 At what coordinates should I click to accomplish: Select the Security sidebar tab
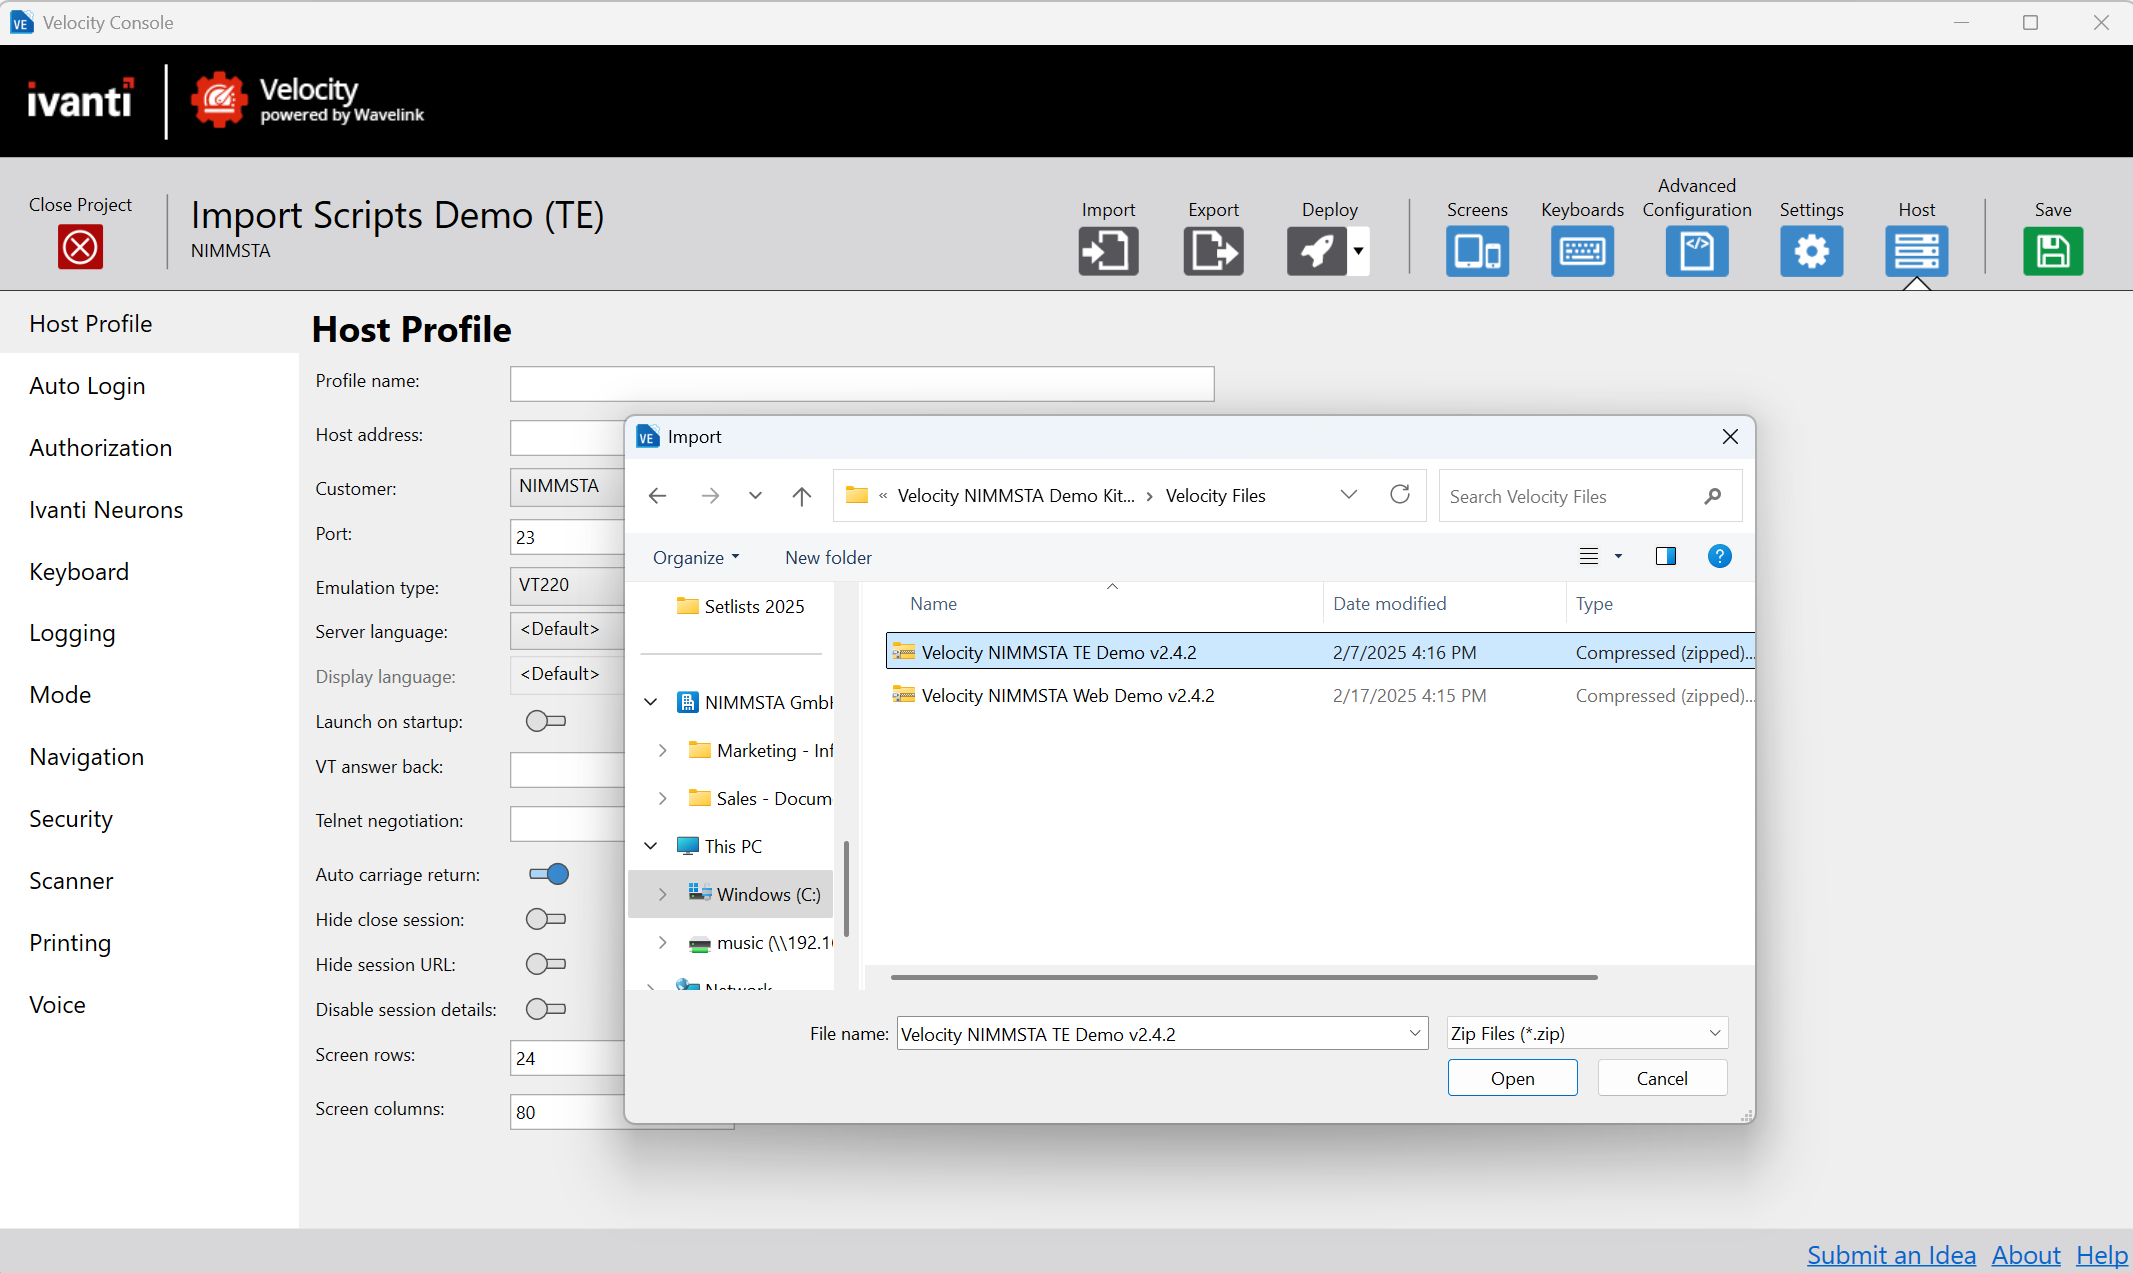pyautogui.click(x=150, y=819)
